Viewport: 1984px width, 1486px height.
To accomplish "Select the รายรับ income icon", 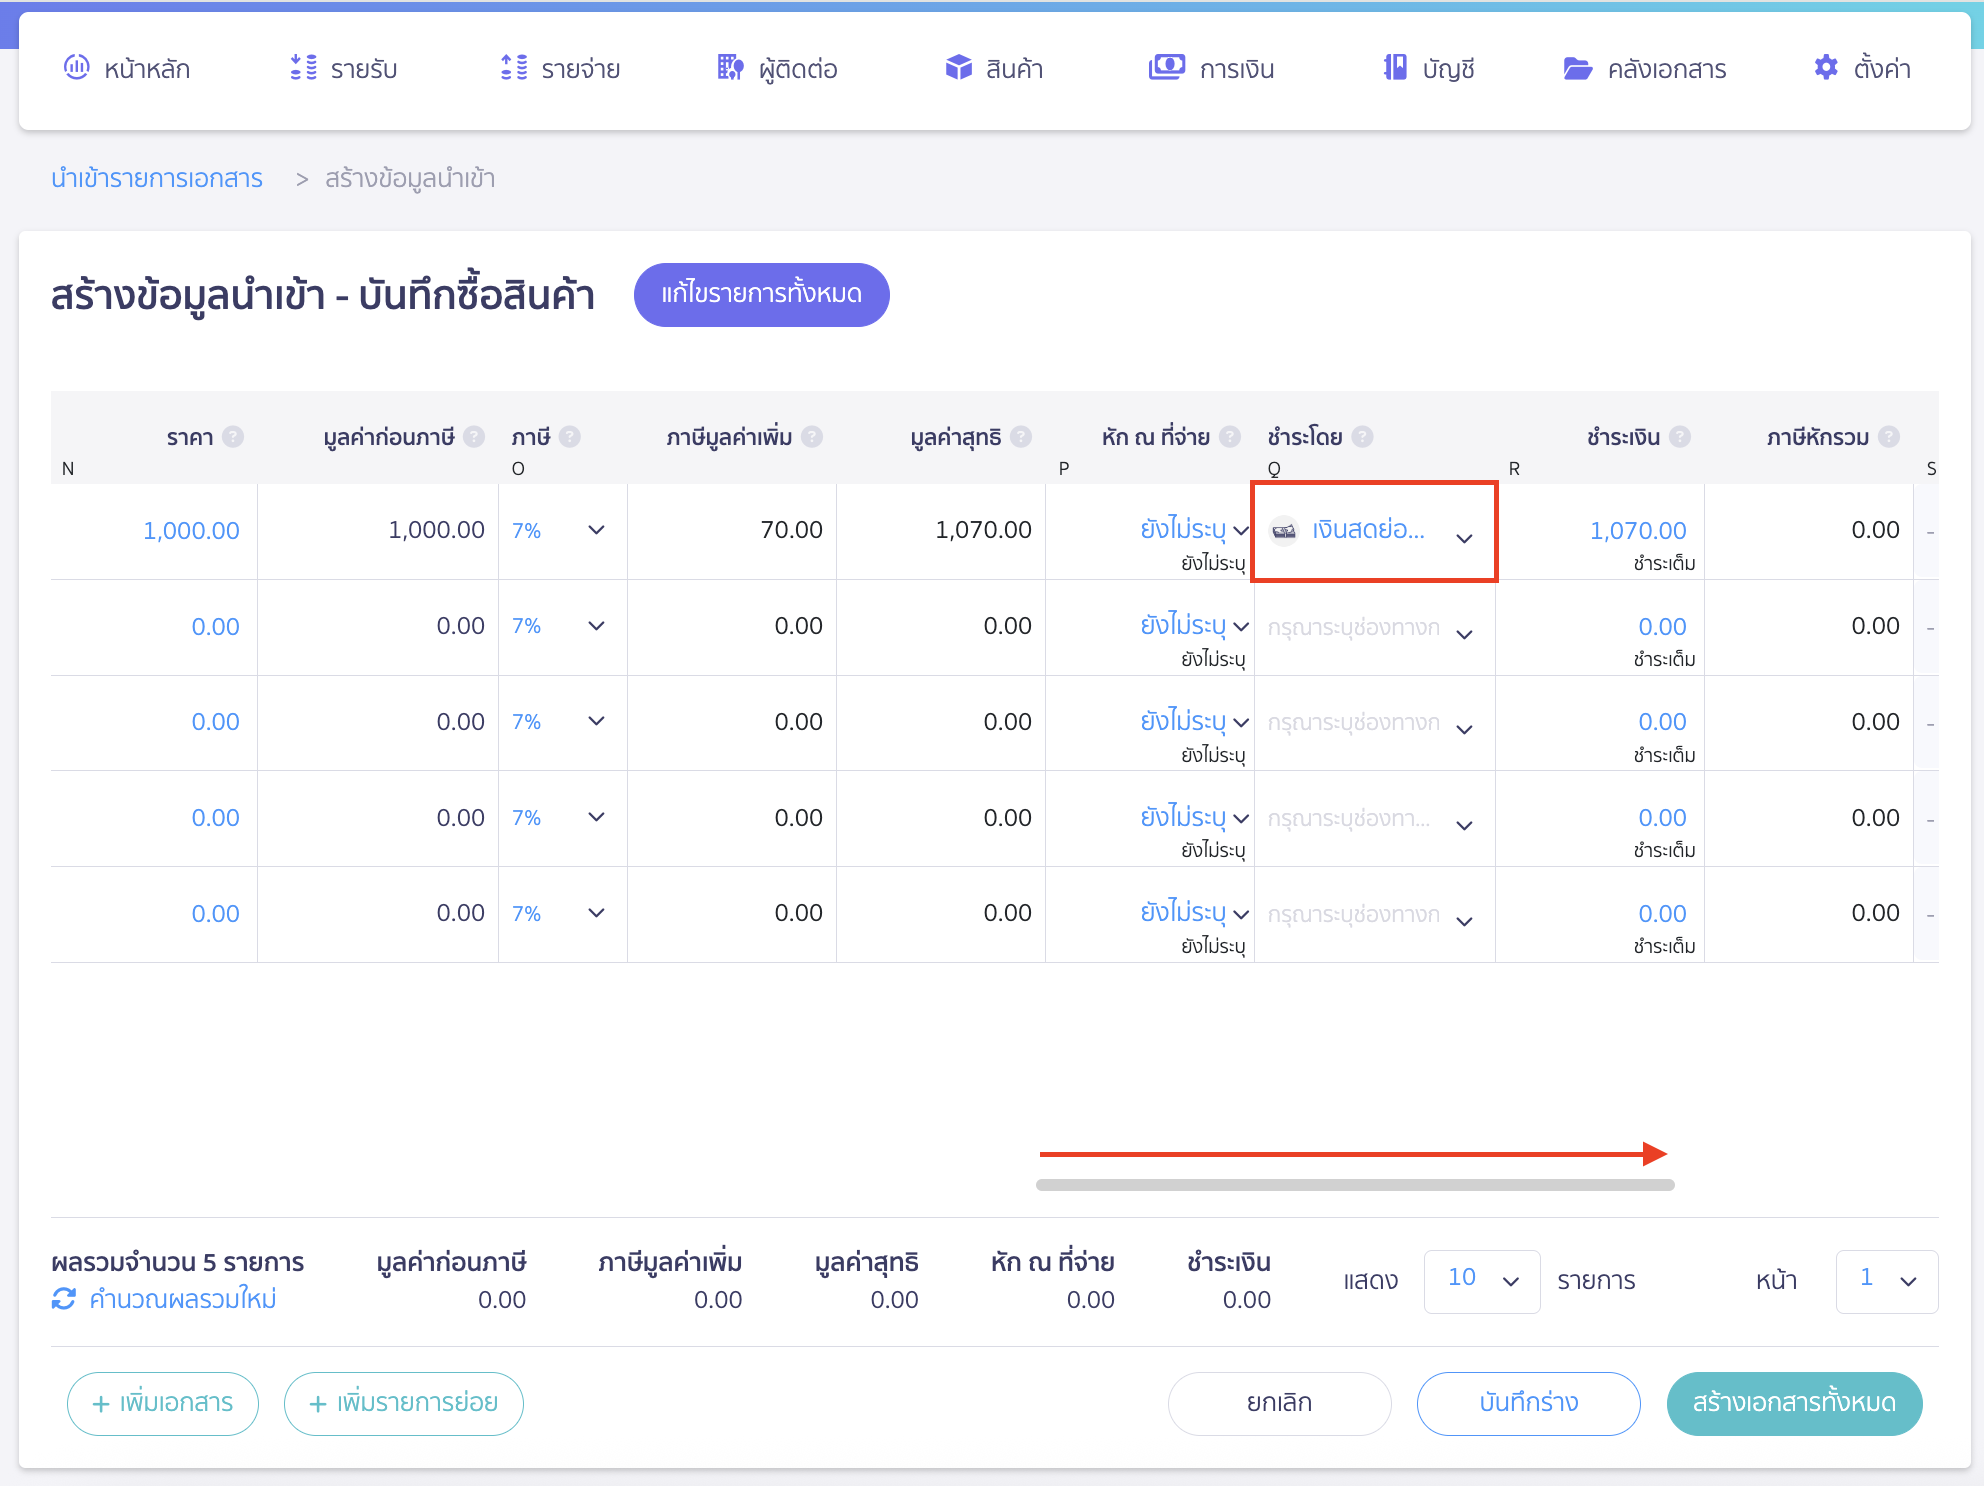I will [302, 68].
